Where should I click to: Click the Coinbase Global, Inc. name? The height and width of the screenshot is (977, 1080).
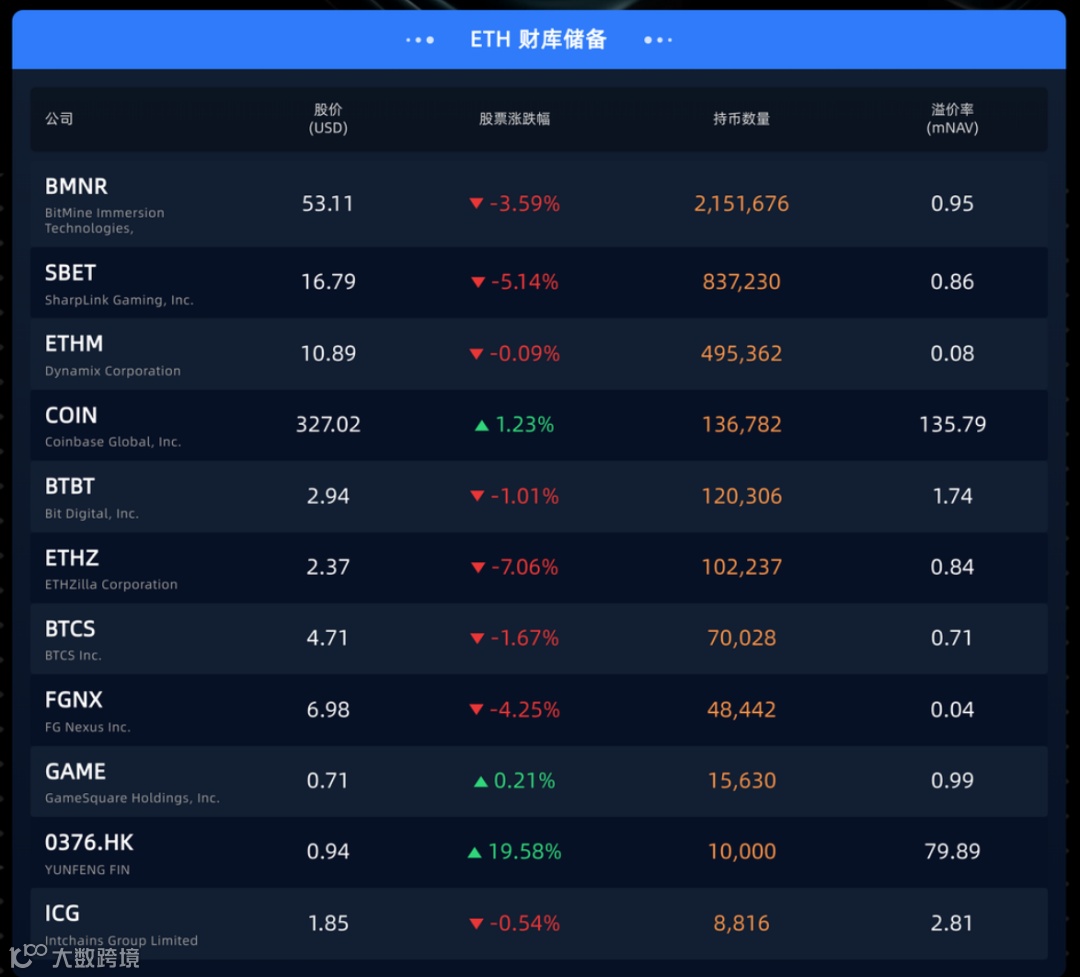(x=113, y=442)
